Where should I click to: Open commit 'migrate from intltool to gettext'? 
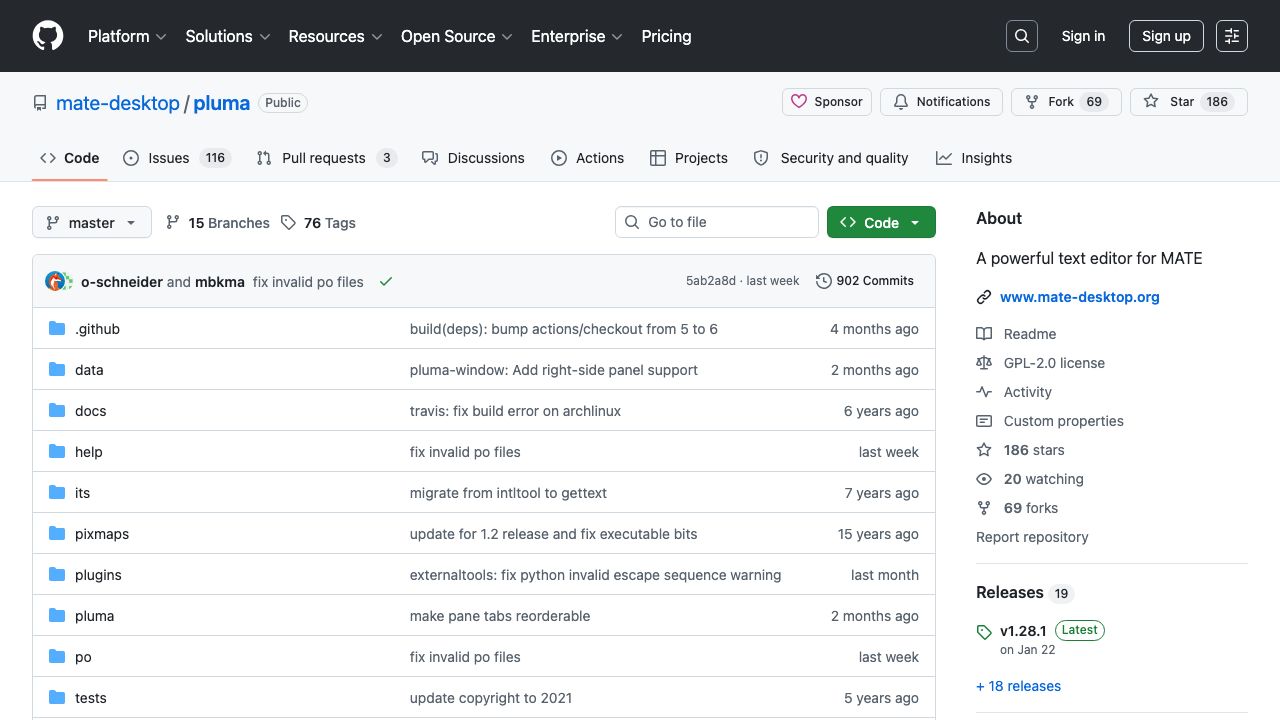pos(508,493)
